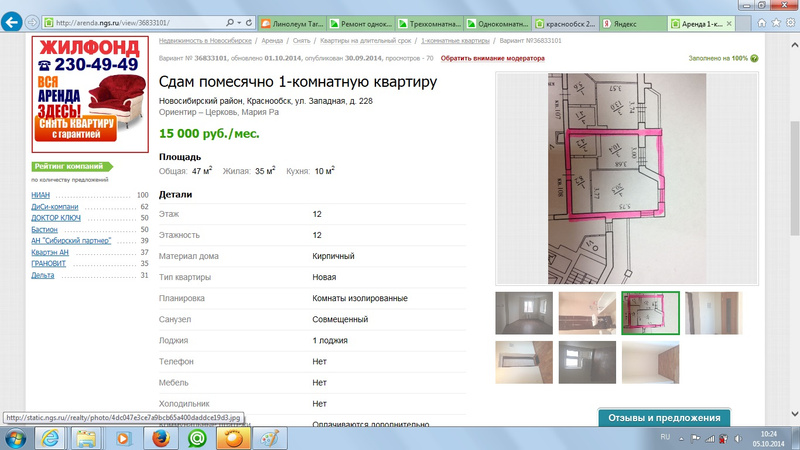The image size is (800, 450).
Task: Click the listing price 15 000 руб./мес.
Action: tap(209, 134)
